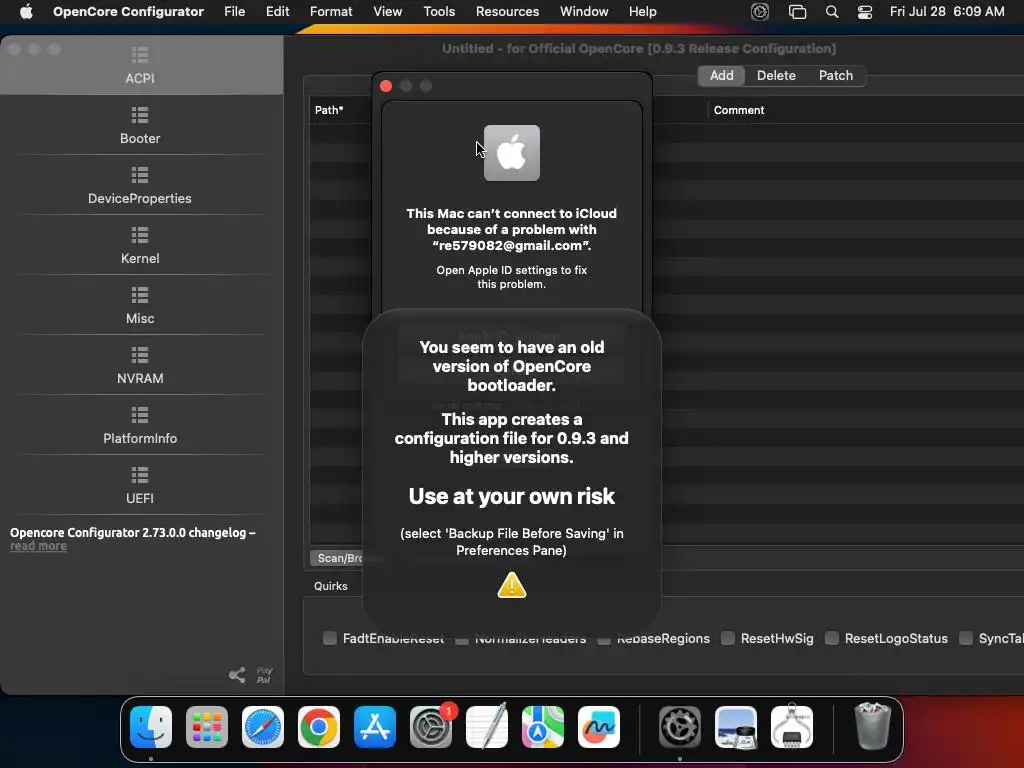Close the iCloud alert dialog window
Image resolution: width=1024 pixels, height=768 pixels.
[x=386, y=86]
